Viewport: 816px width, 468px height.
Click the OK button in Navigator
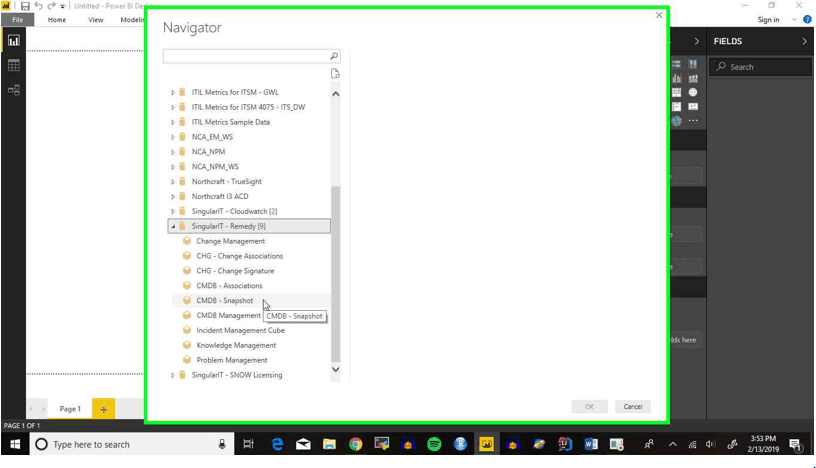coord(589,407)
